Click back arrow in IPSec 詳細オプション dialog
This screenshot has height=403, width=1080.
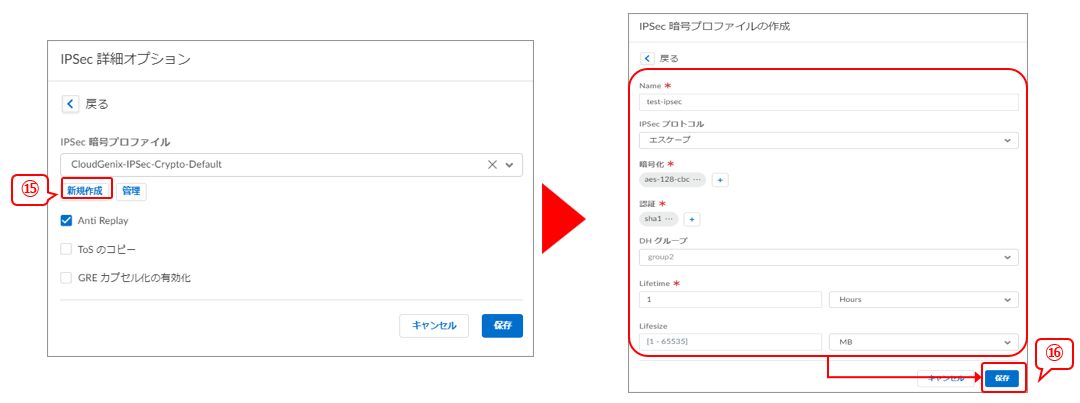(71, 104)
